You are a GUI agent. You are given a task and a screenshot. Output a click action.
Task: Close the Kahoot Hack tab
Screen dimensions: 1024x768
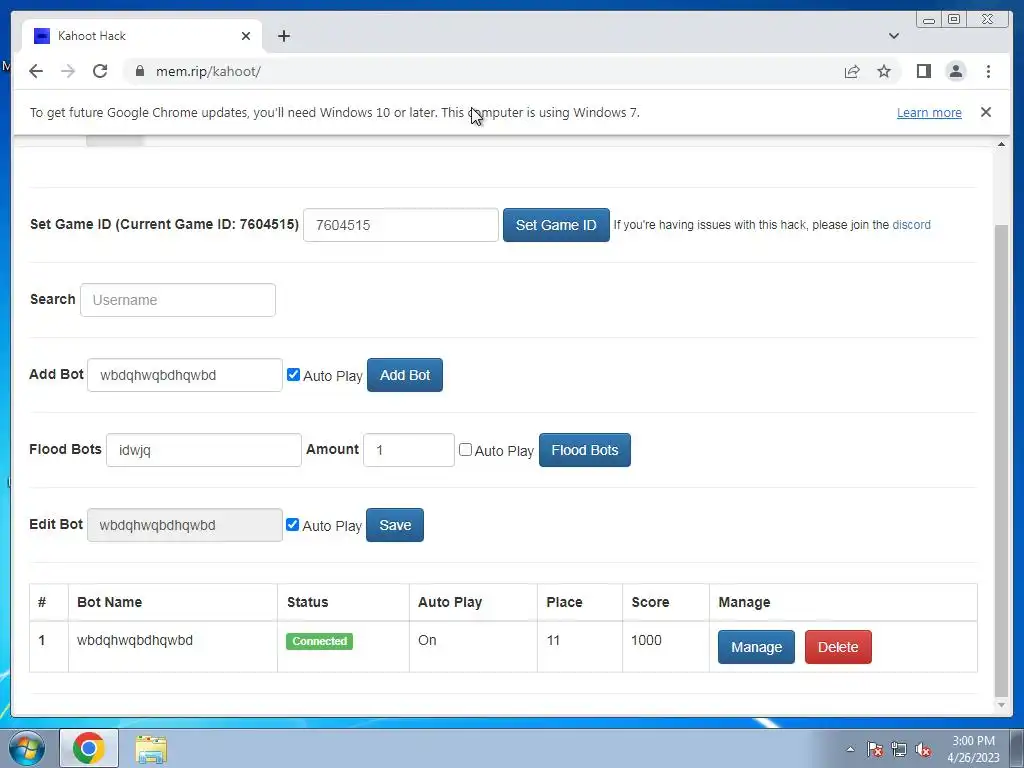(x=246, y=36)
